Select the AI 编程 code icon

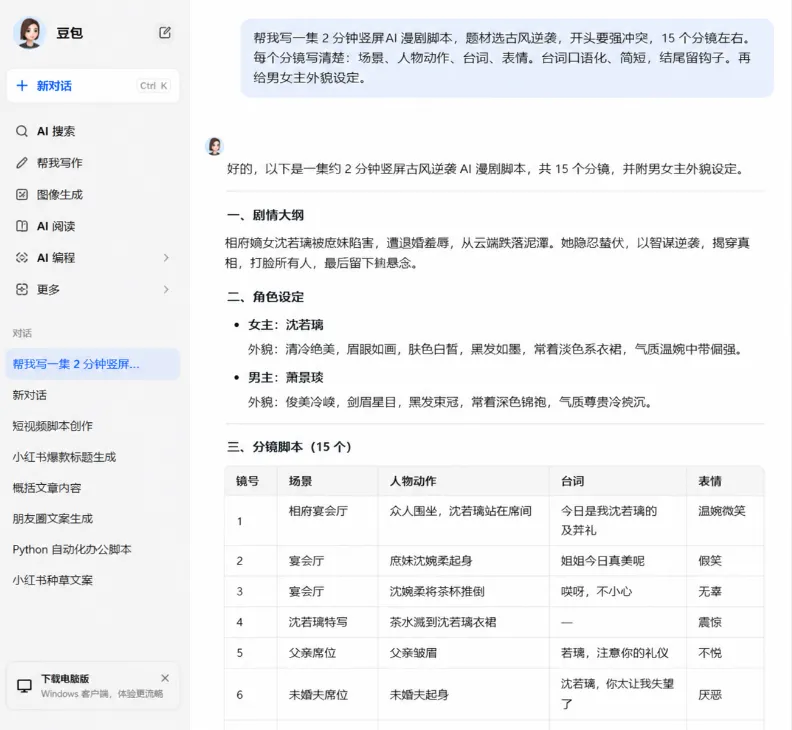[22, 258]
